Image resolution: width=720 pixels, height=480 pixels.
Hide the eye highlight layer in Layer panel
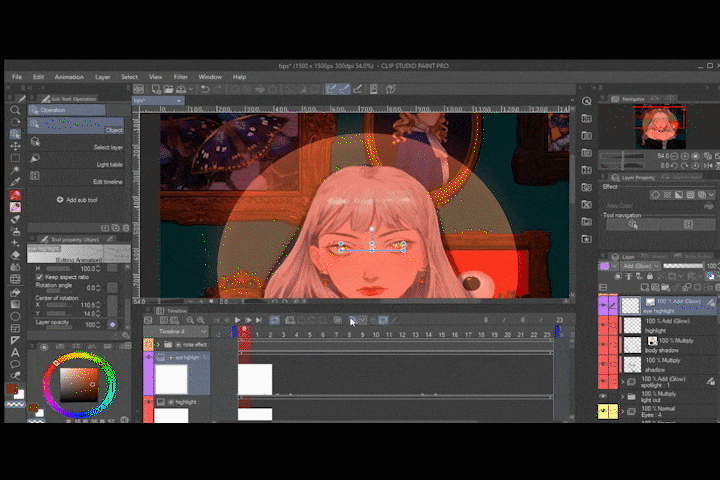pos(603,306)
